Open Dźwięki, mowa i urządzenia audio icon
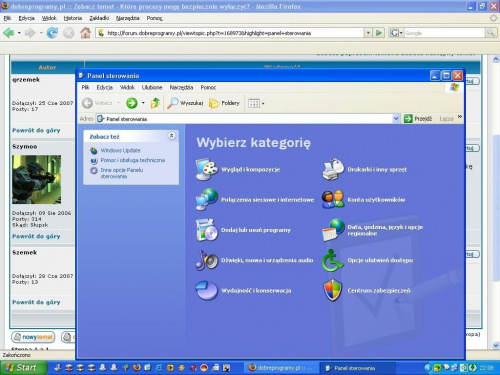 [207, 260]
